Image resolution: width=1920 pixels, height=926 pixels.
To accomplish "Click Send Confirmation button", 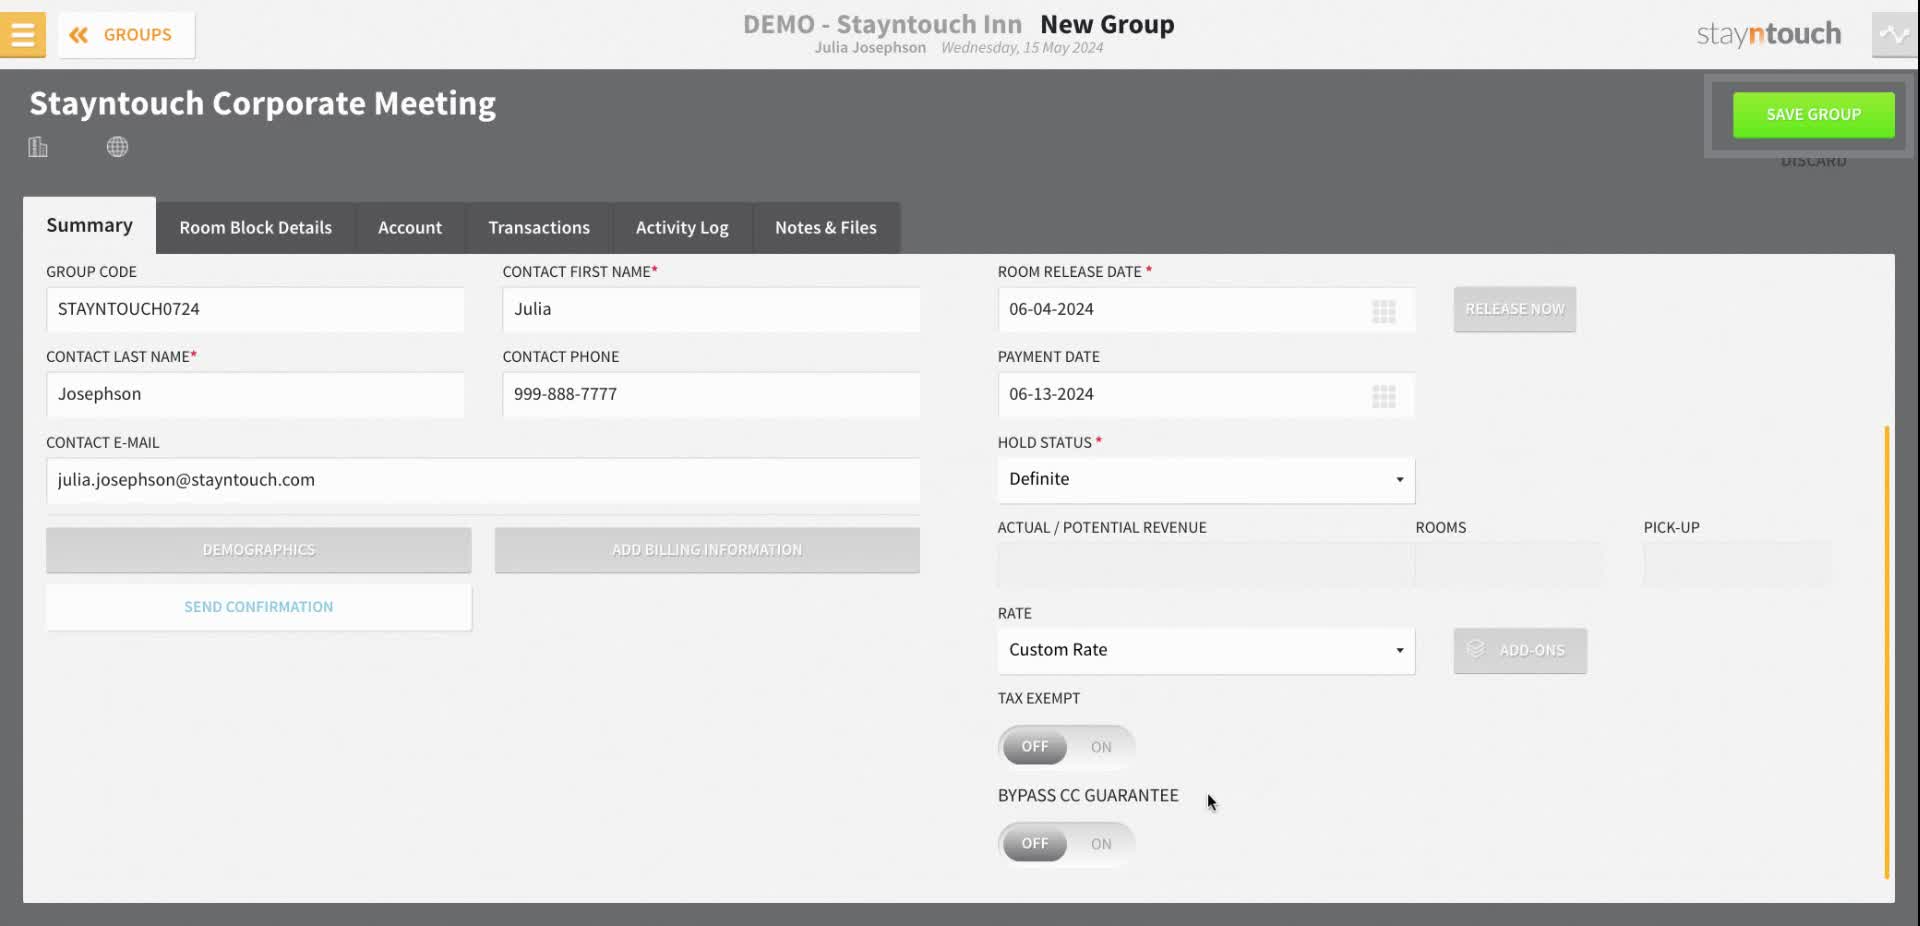I will pyautogui.click(x=259, y=607).
